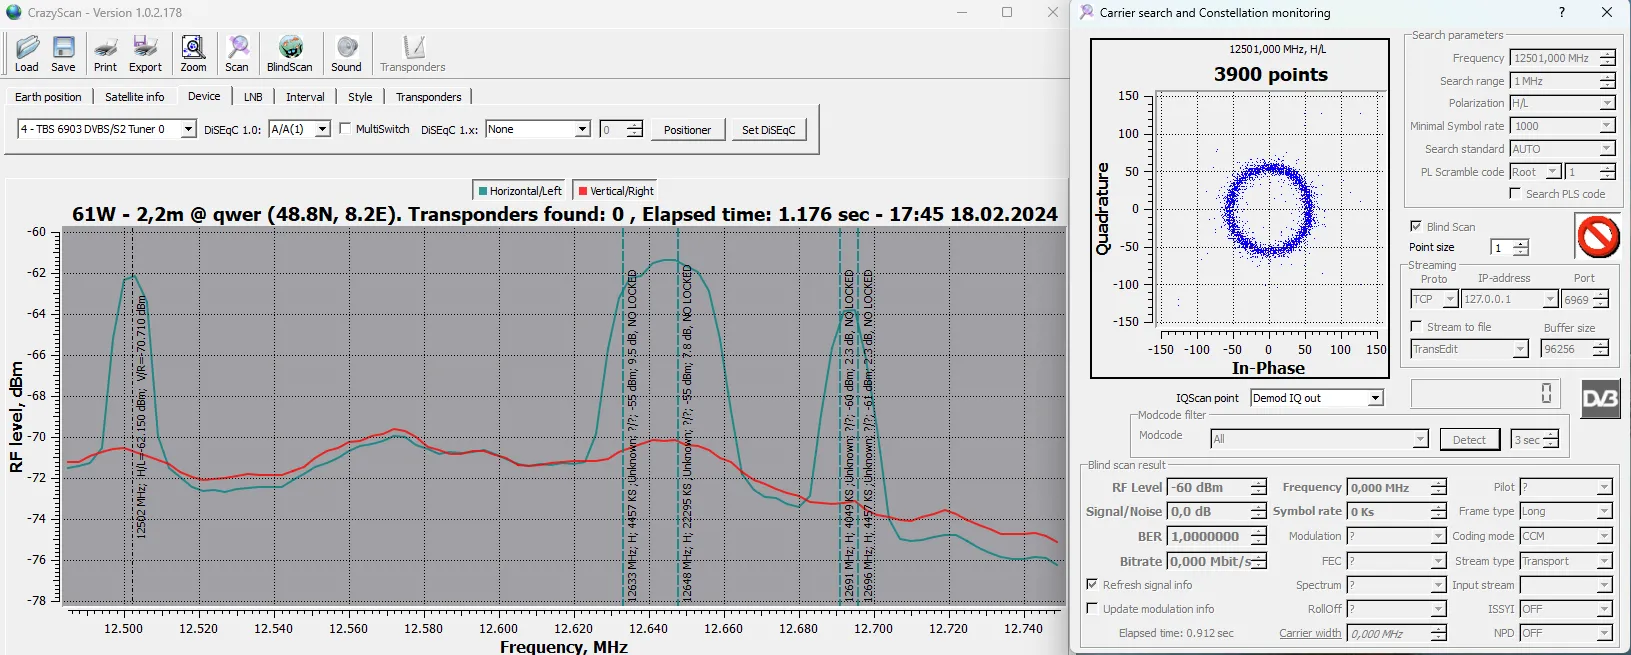Open the Transponders tab
1631x655 pixels.
click(428, 97)
